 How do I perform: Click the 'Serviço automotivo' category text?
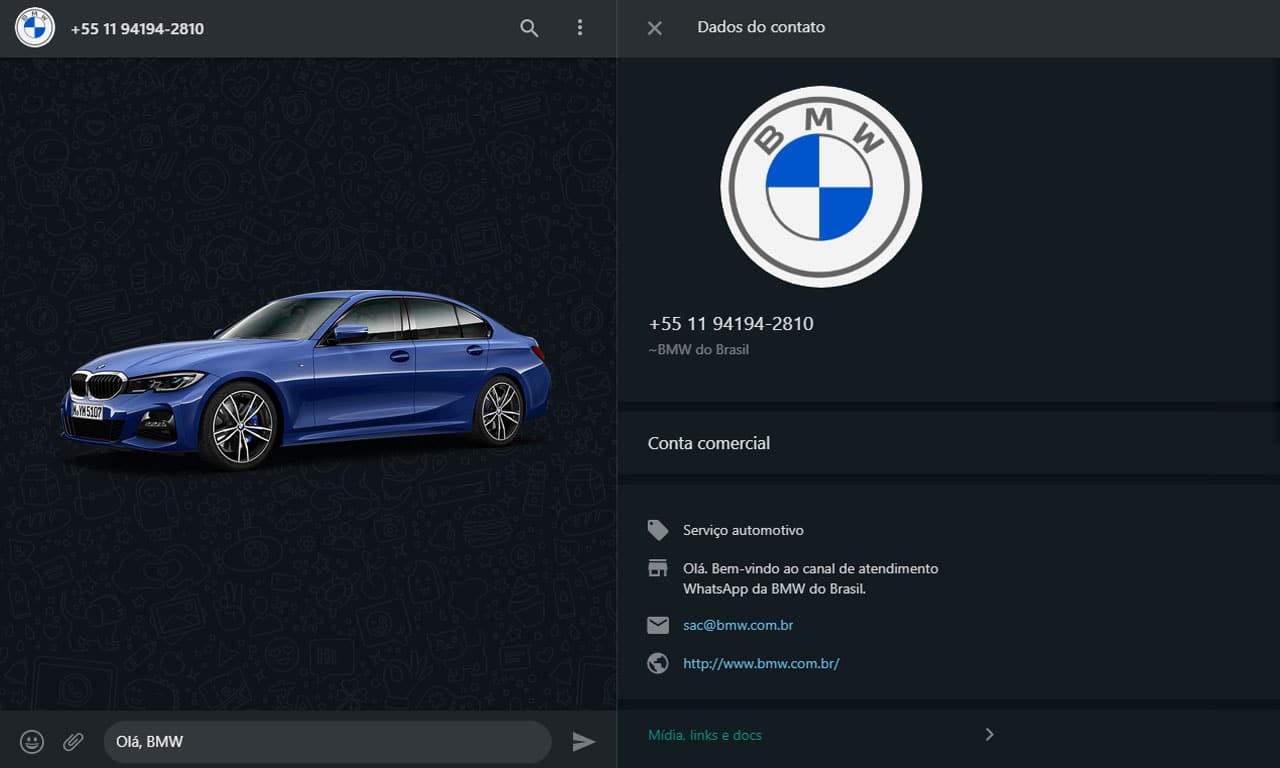pos(743,530)
